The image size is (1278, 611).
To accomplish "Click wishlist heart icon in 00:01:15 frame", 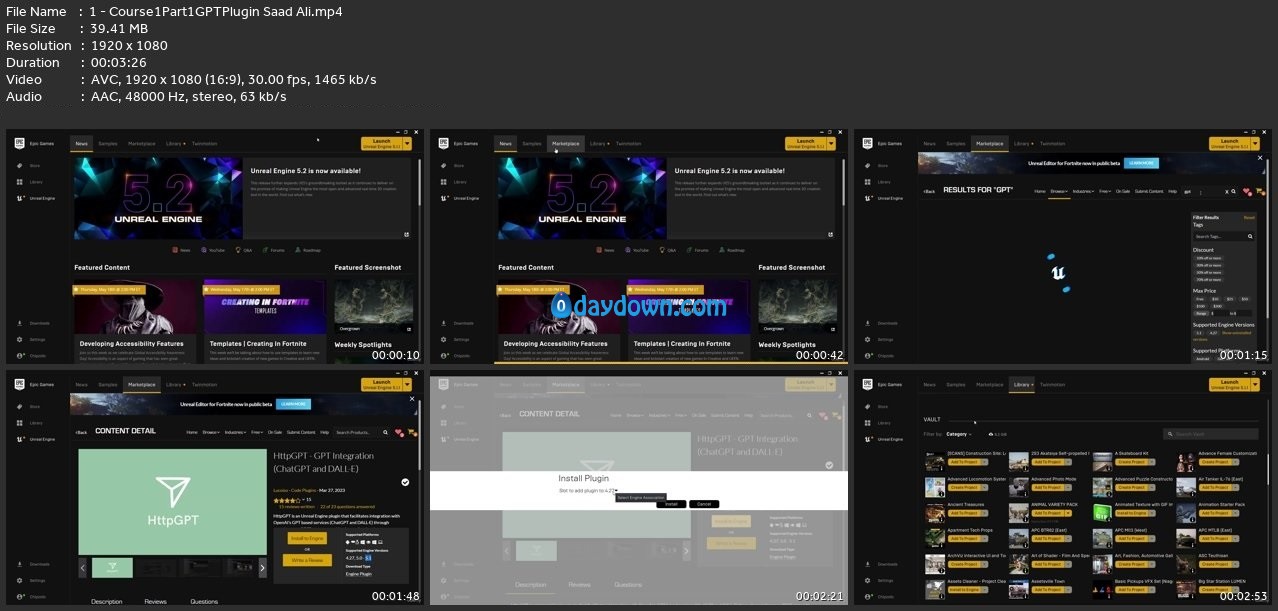I will pos(1247,191).
